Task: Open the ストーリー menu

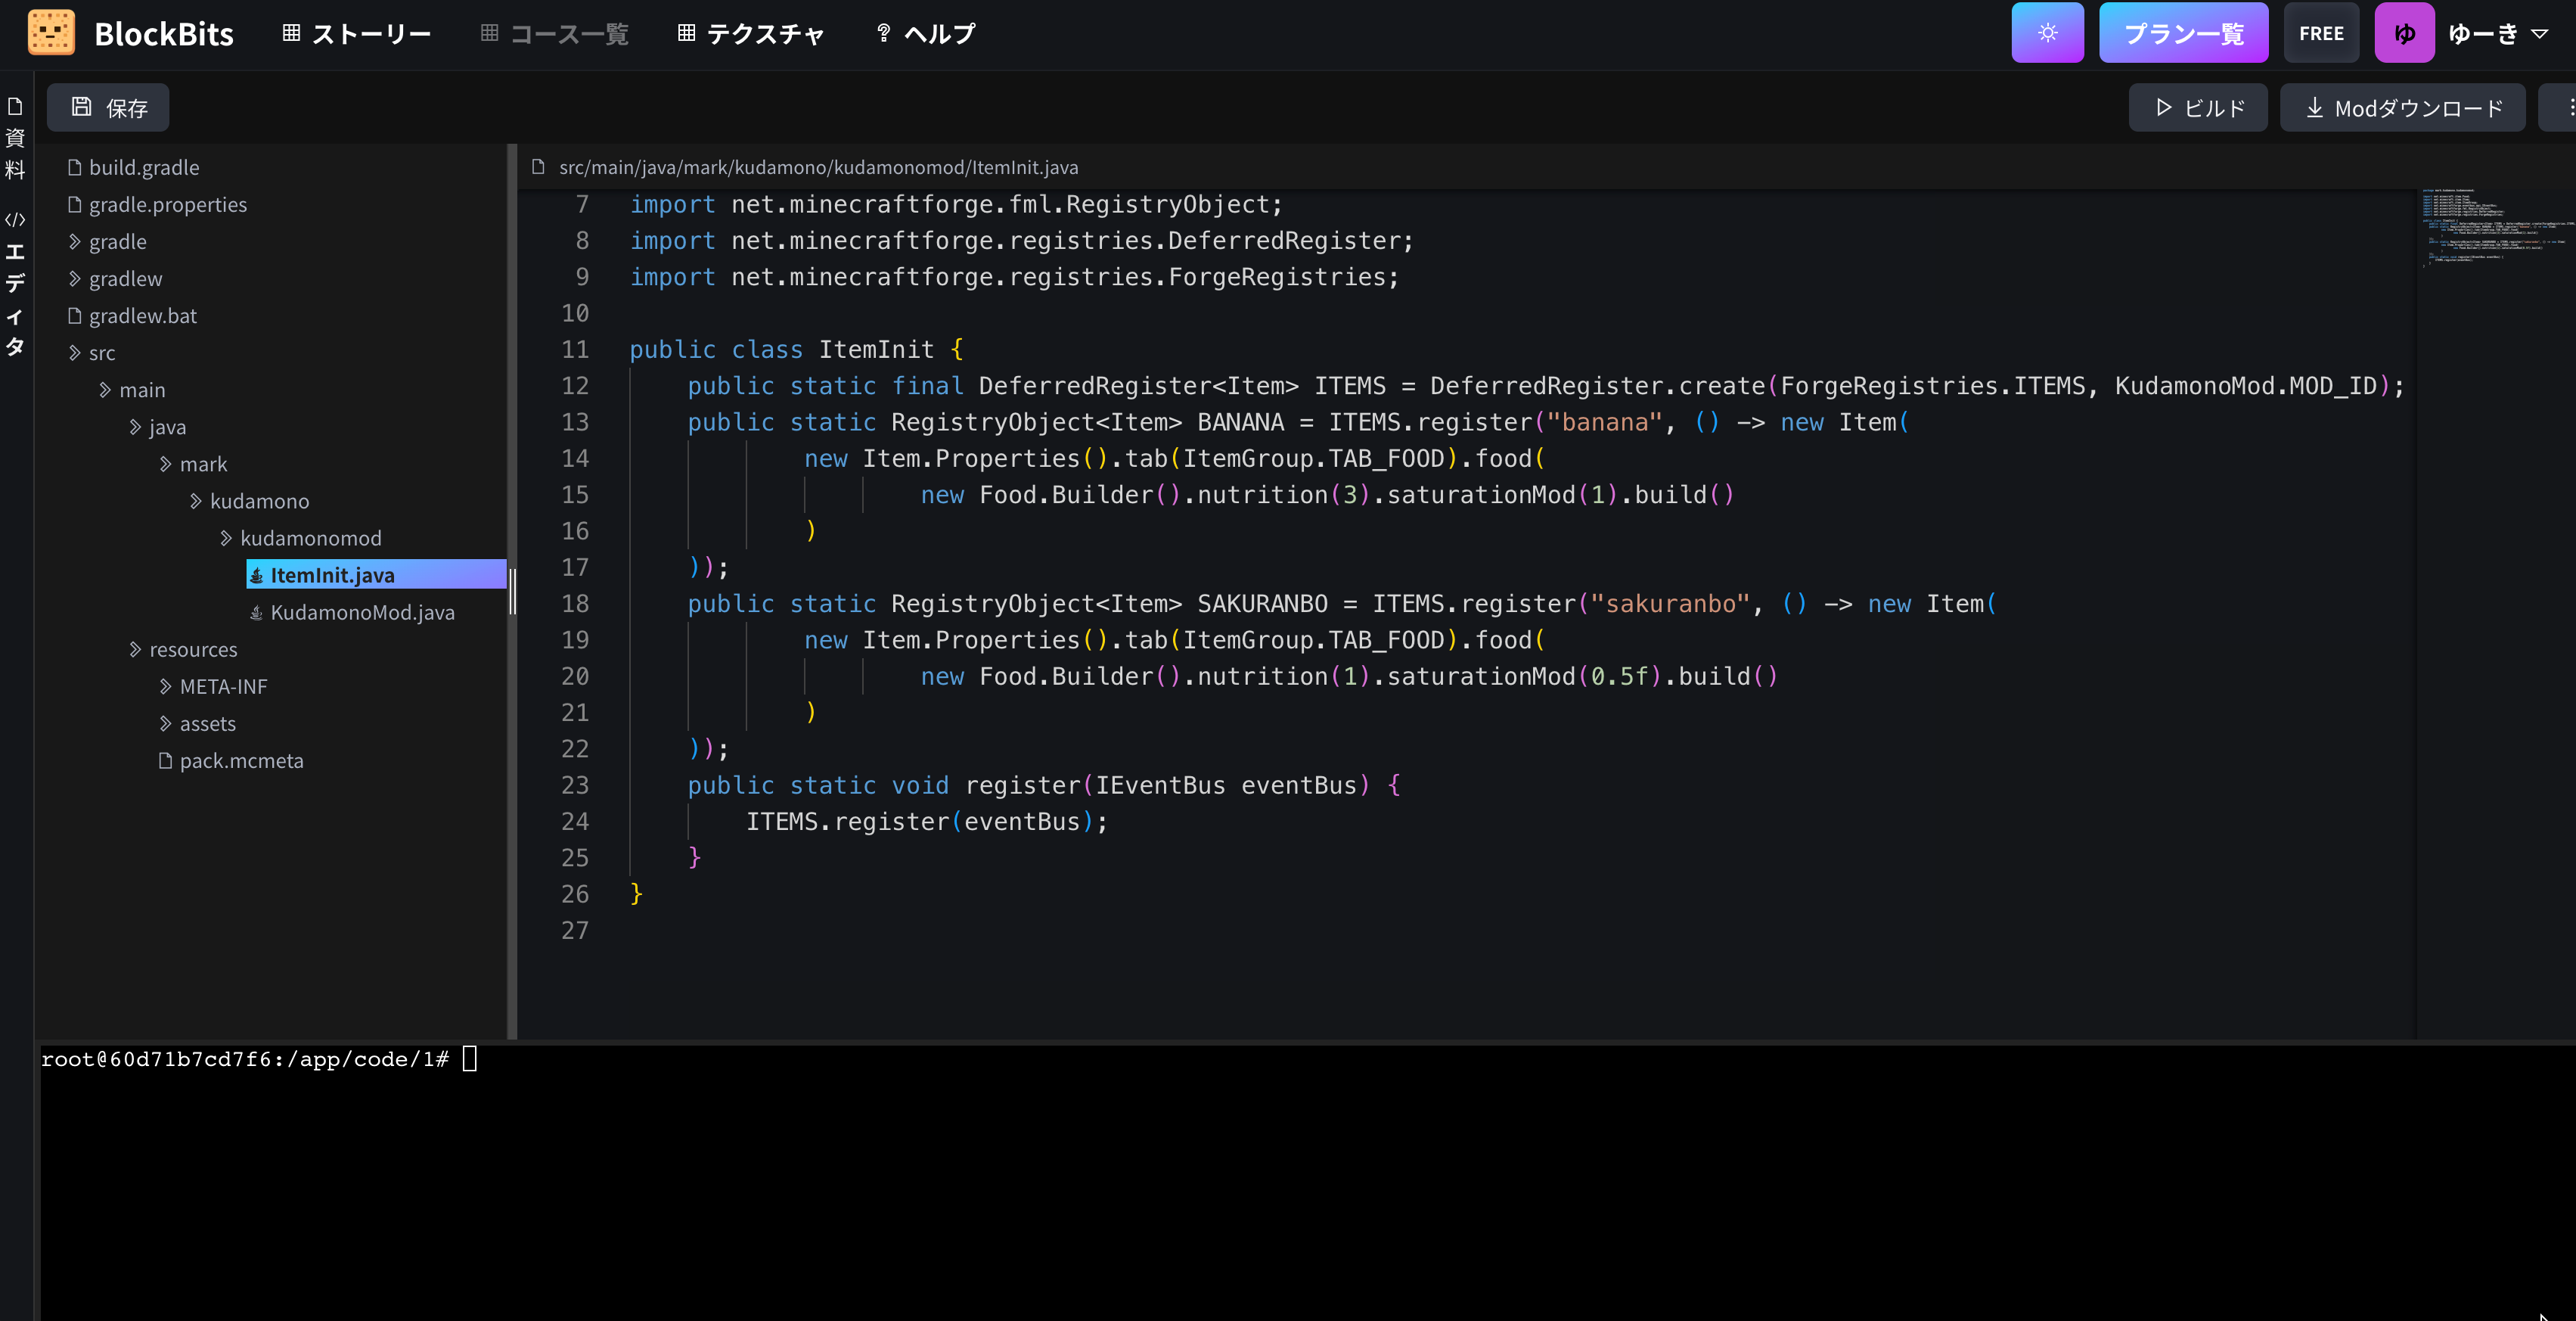Action: pos(356,34)
